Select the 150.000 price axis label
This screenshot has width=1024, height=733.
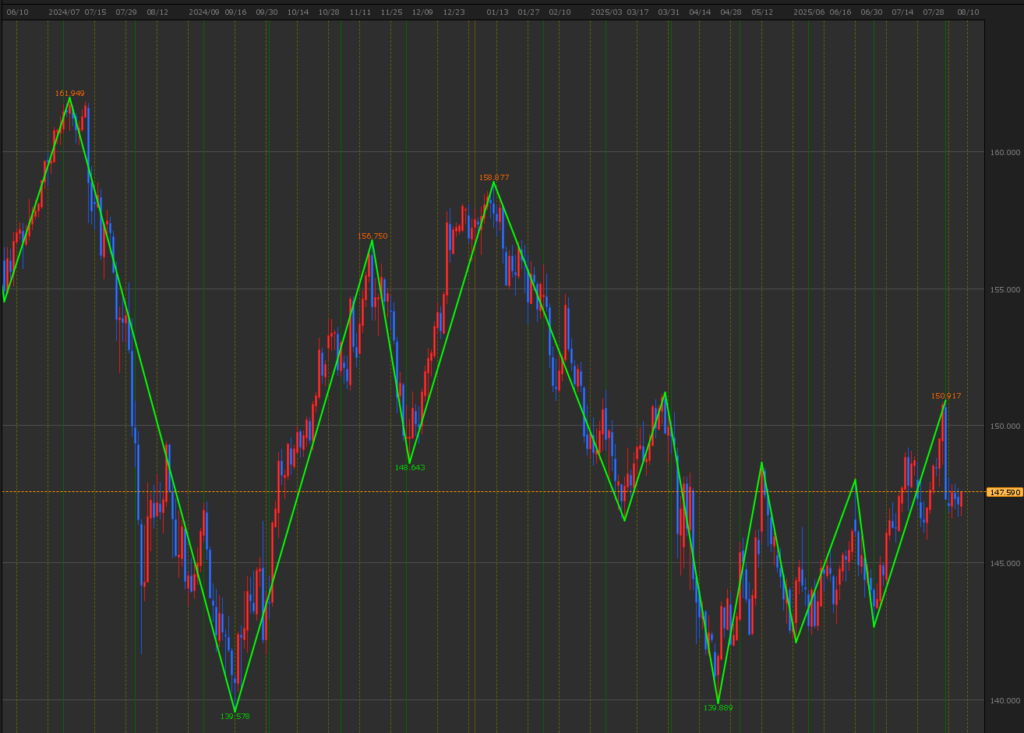pyautogui.click(x=1004, y=426)
